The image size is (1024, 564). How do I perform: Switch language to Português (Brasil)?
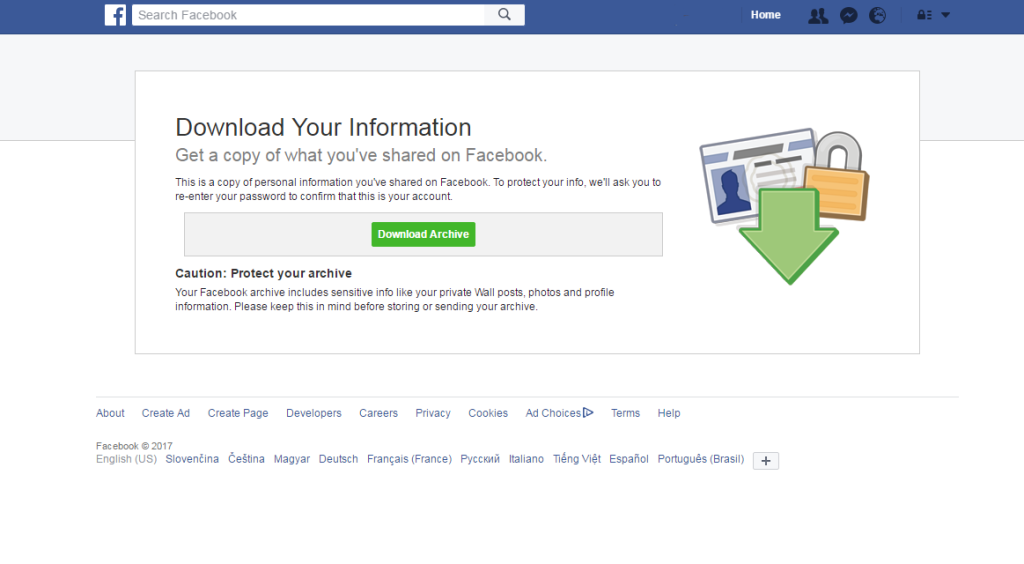pos(701,459)
